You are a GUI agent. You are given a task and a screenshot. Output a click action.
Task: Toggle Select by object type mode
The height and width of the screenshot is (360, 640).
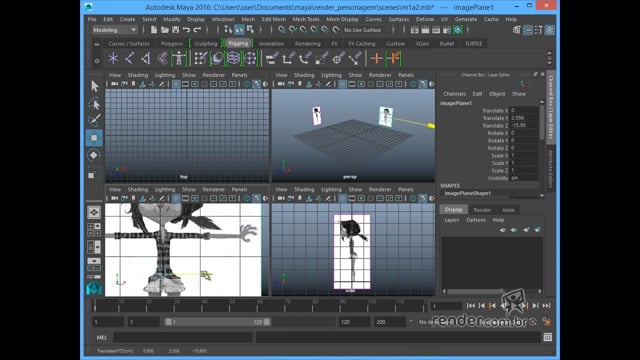tap(239, 30)
